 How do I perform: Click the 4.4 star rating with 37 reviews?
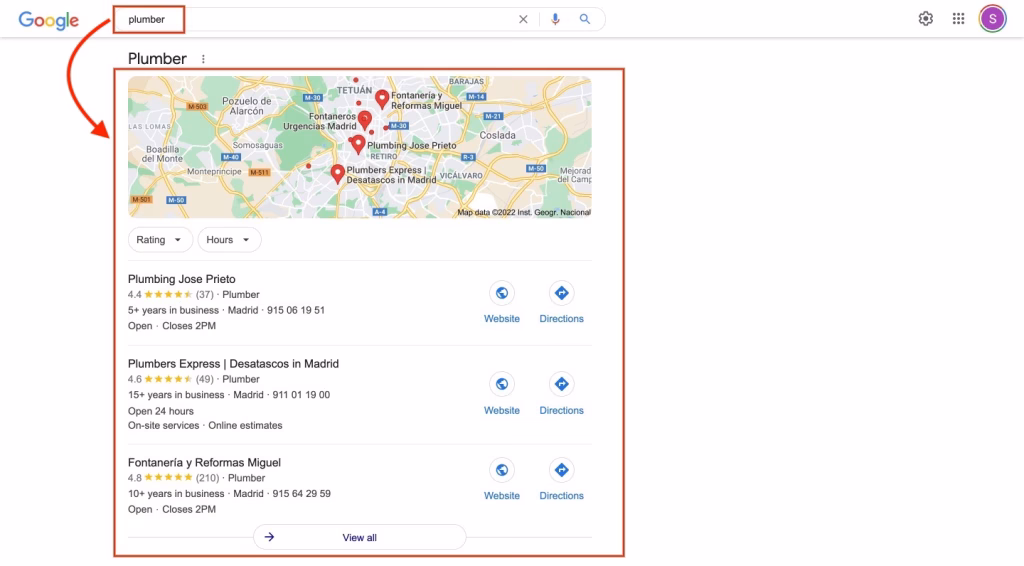coord(170,294)
